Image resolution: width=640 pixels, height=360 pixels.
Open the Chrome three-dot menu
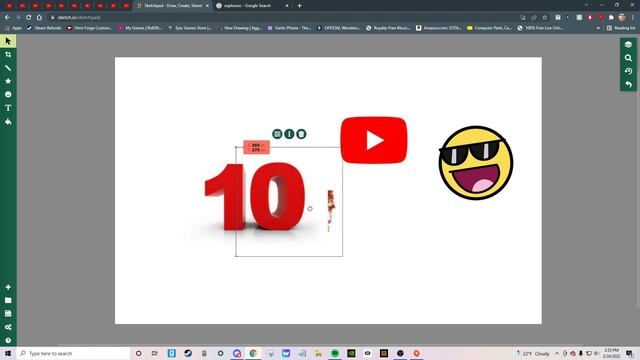pyautogui.click(x=633, y=18)
